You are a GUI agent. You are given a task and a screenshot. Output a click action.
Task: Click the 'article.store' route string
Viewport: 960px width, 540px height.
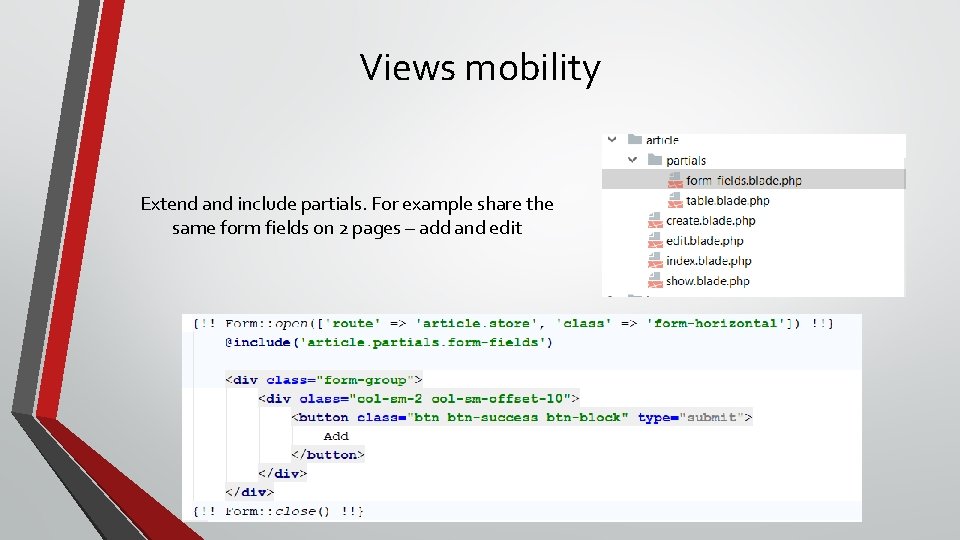click(x=476, y=323)
